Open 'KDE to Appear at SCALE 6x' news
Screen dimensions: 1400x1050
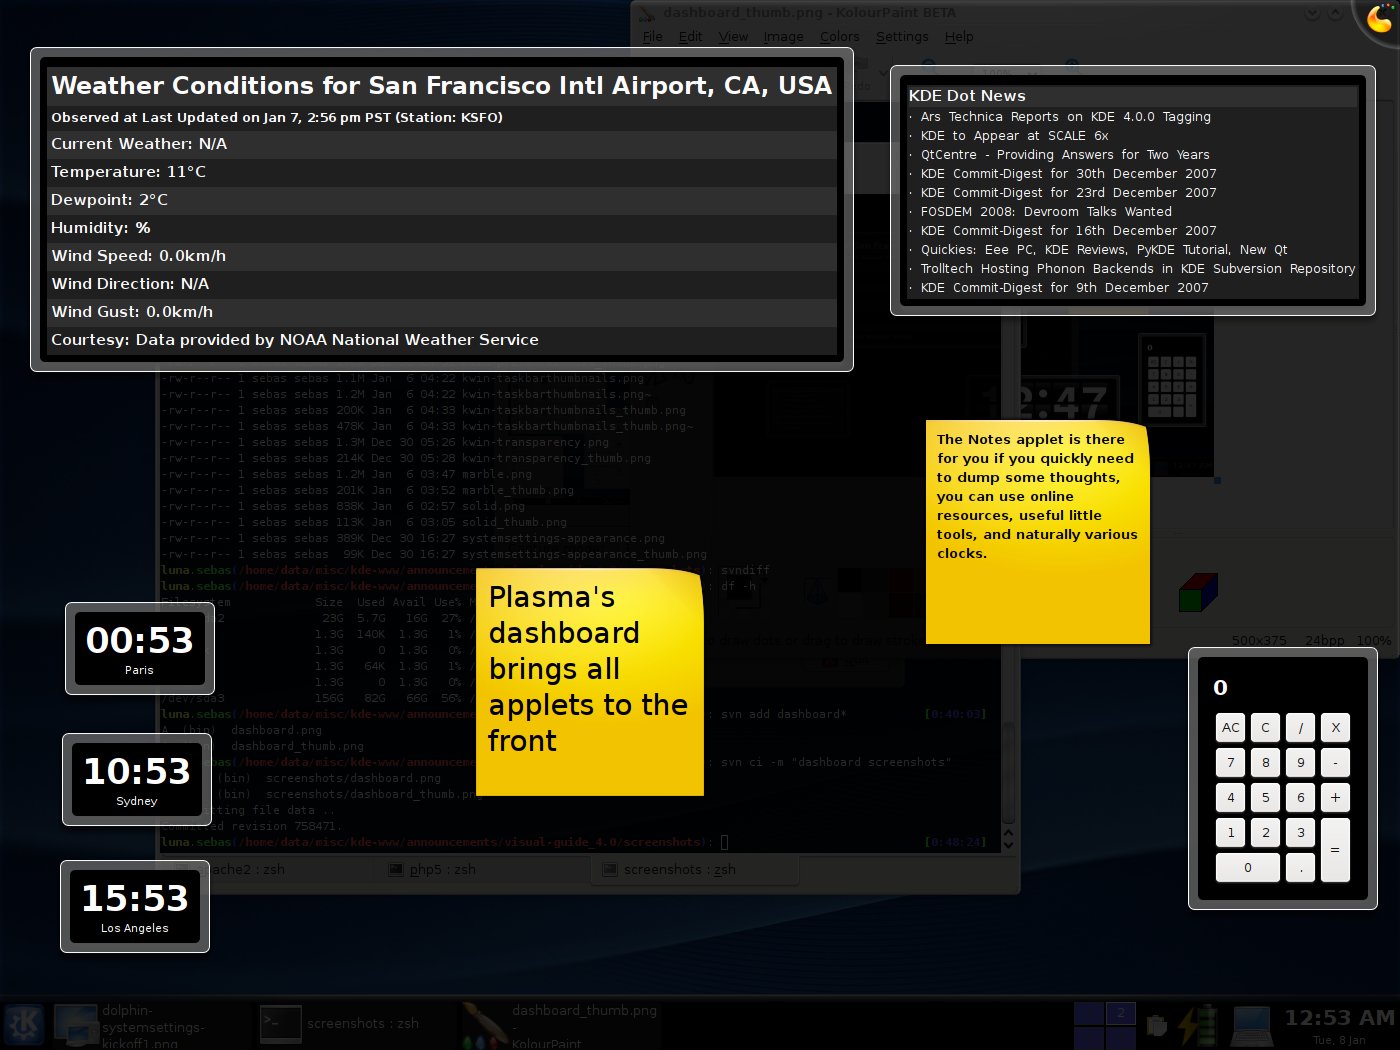pyautogui.click(x=1015, y=136)
